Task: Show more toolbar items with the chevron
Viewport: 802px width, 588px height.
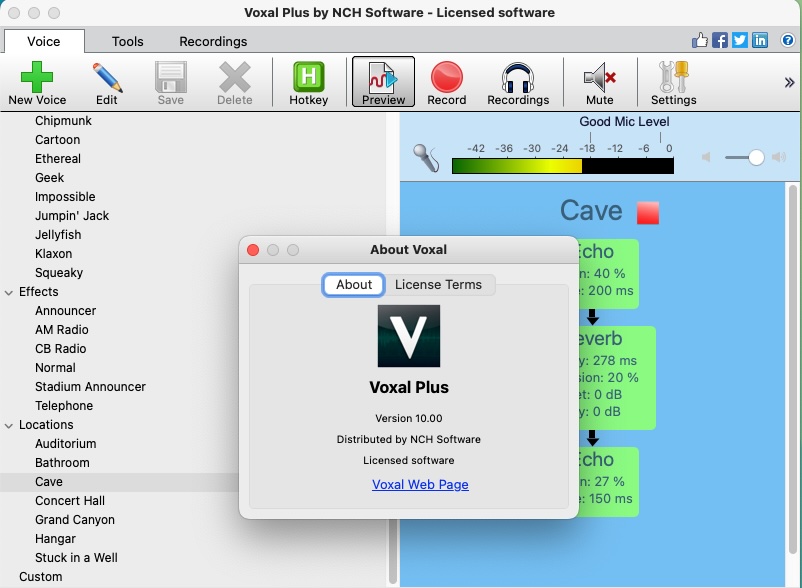Action: [x=789, y=82]
